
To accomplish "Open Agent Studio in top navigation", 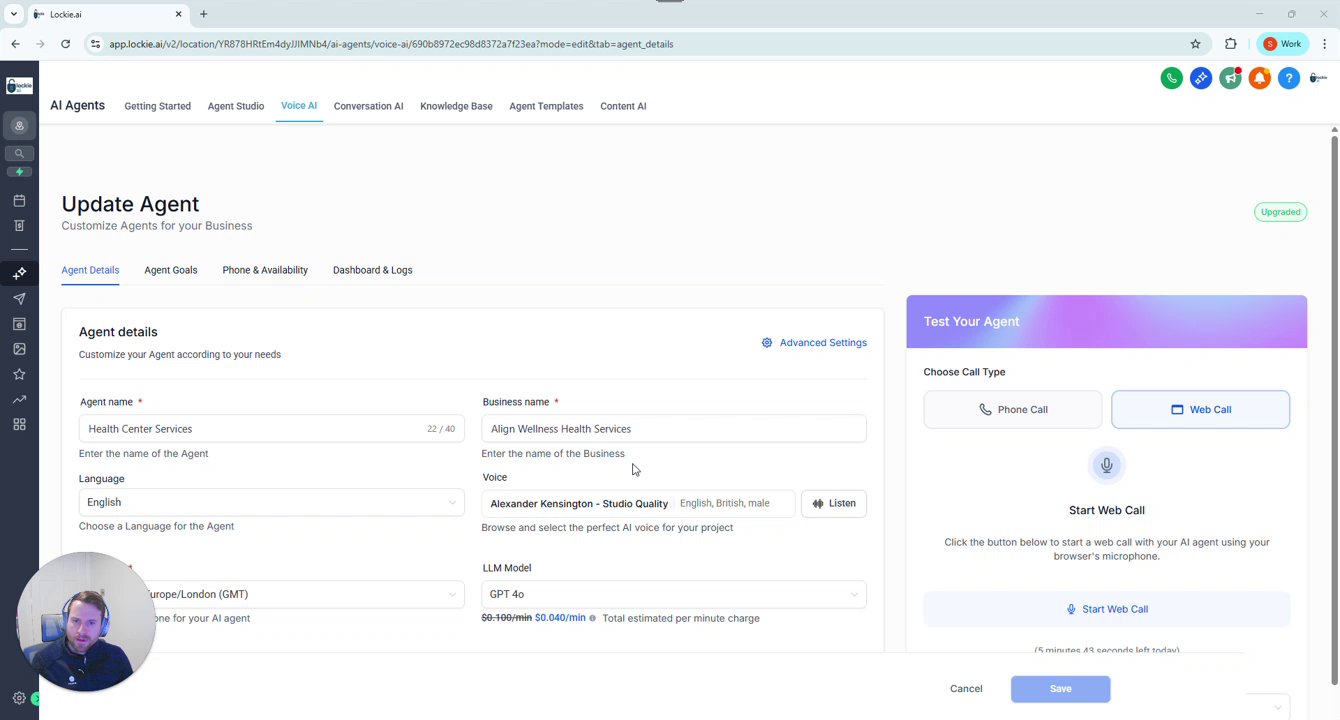I will (x=236, y=106).
